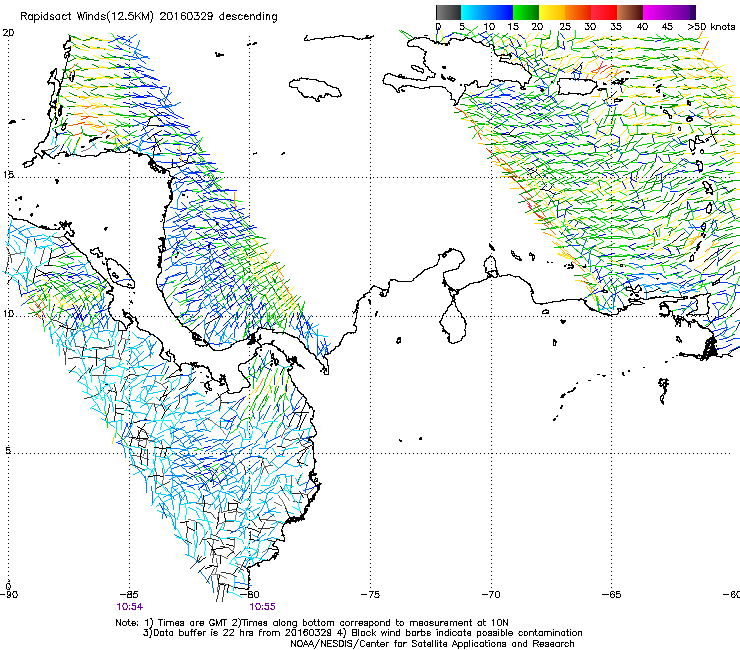Click the purple time label '10:55'

(x=262, y=607)
